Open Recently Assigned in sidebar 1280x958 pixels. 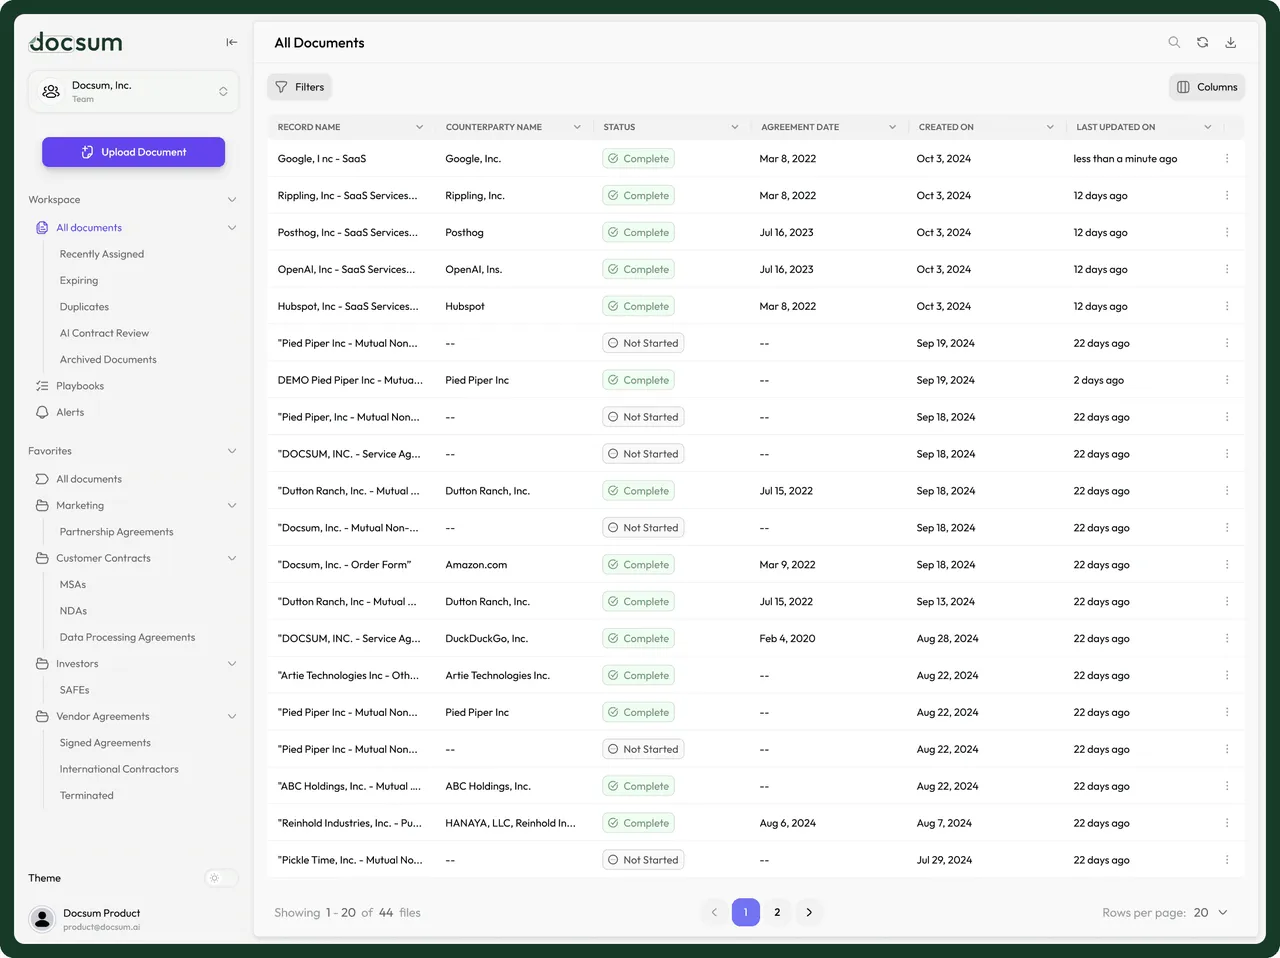102,254
